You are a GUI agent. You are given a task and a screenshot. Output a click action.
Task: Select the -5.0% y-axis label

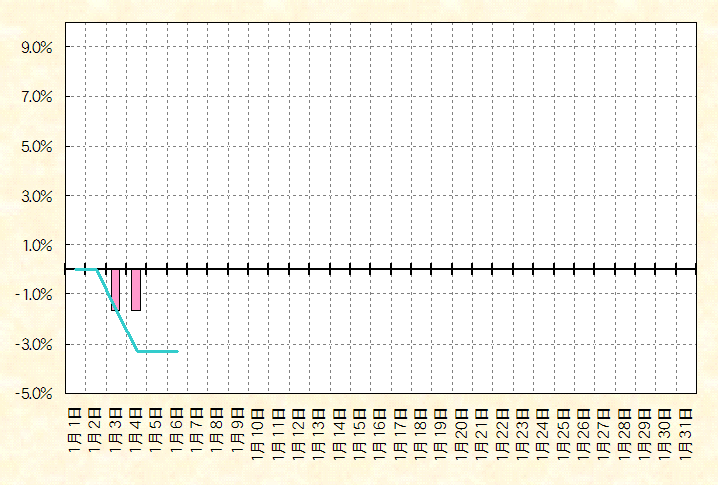coord(34,393)
